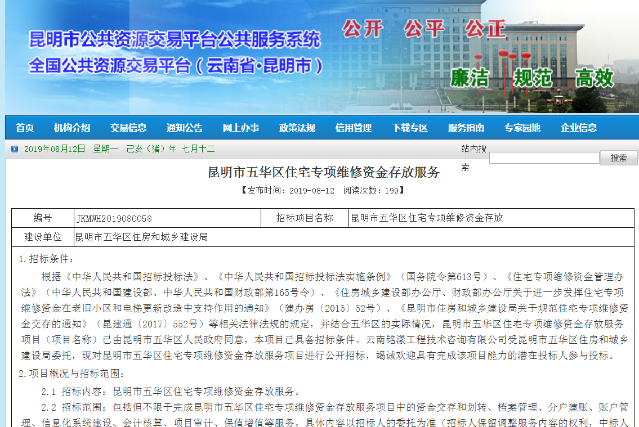639x427 pixels.
Task: Click the small icon before the date
Action: point(13,148)
